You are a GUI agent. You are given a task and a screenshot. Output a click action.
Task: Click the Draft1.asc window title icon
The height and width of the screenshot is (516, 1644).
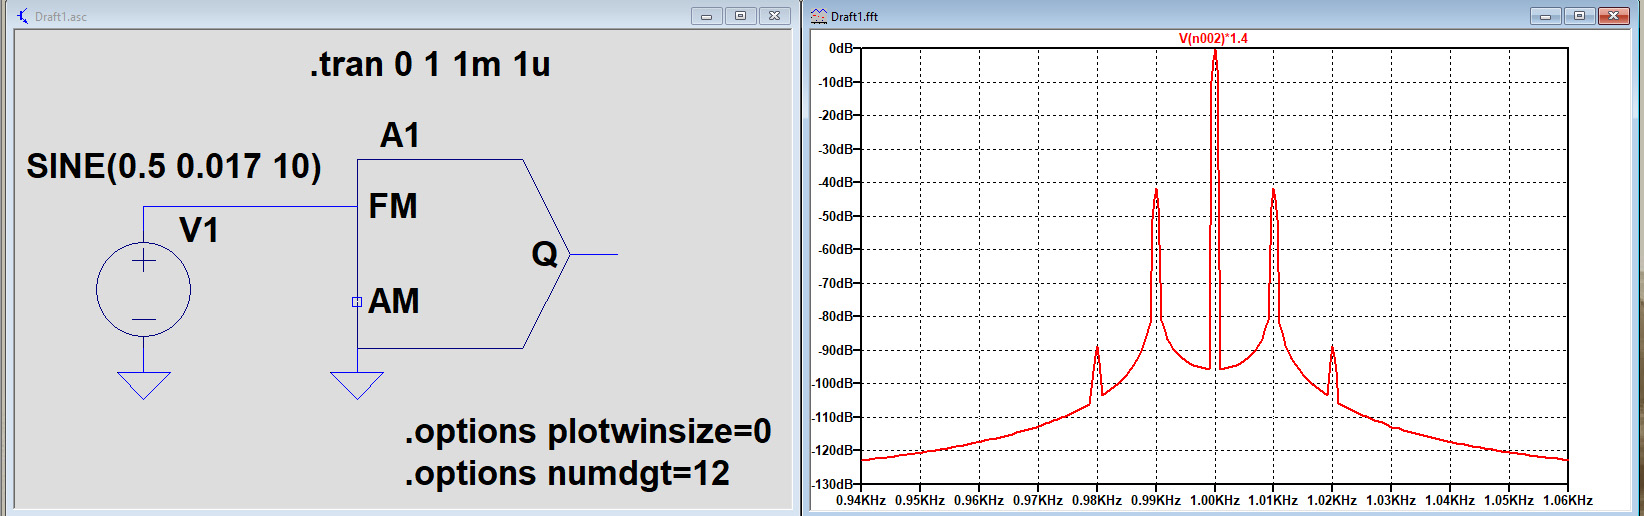pyautogui.click(x=22, y=16)
